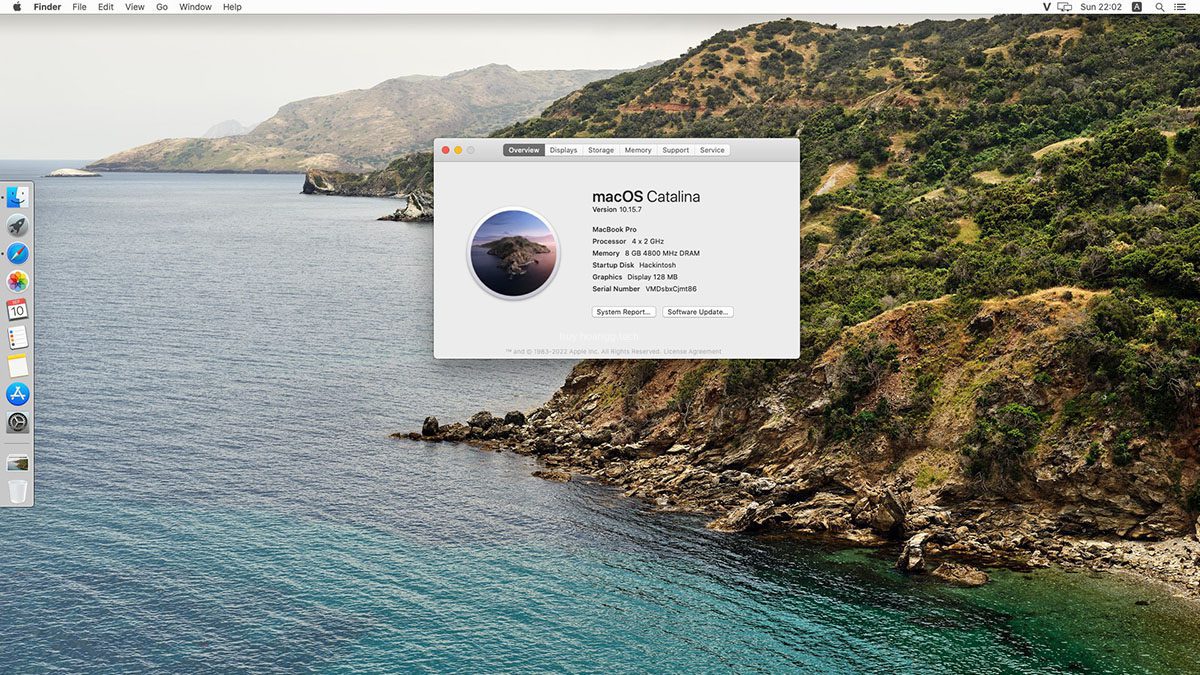Click the V status icon in menu bar
Viewport: 1200px width, 675px height.
1046,7
